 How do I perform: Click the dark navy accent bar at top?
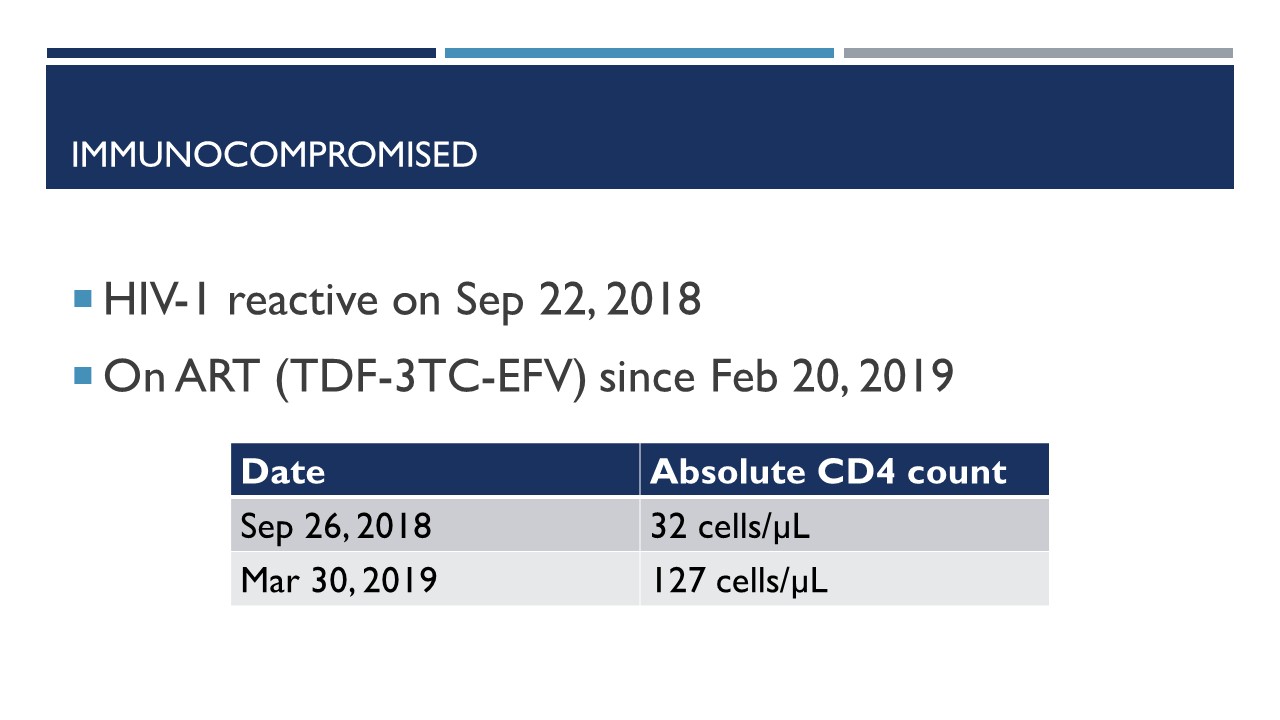click(241, 53)
